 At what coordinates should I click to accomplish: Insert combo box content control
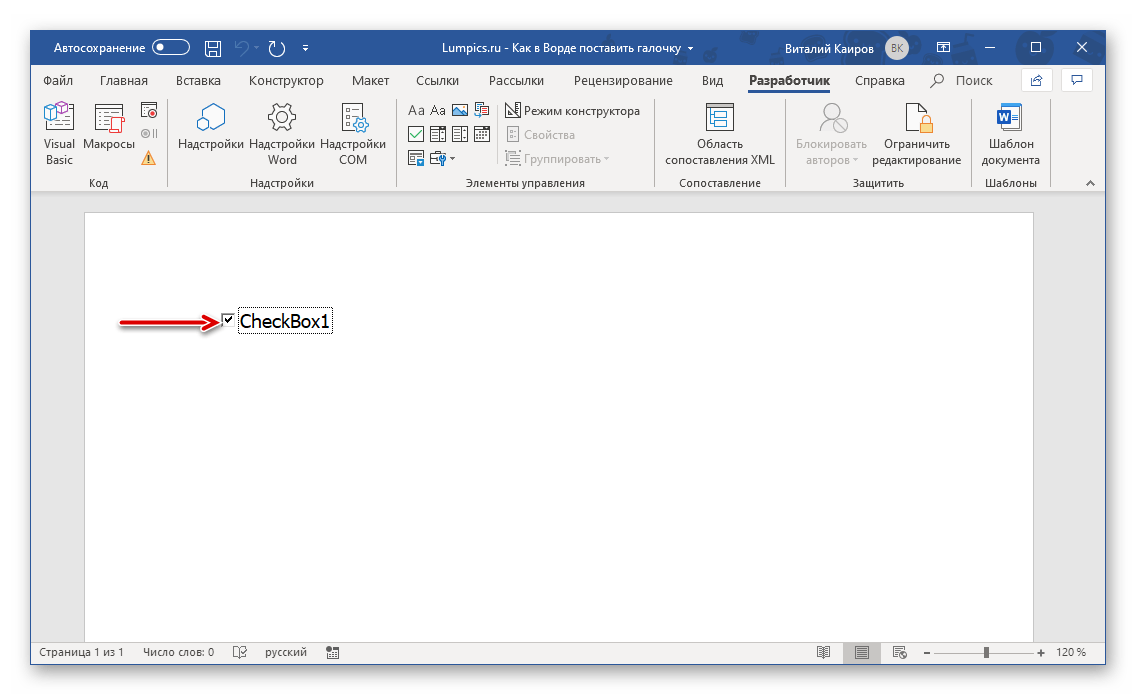pos(438,134)
